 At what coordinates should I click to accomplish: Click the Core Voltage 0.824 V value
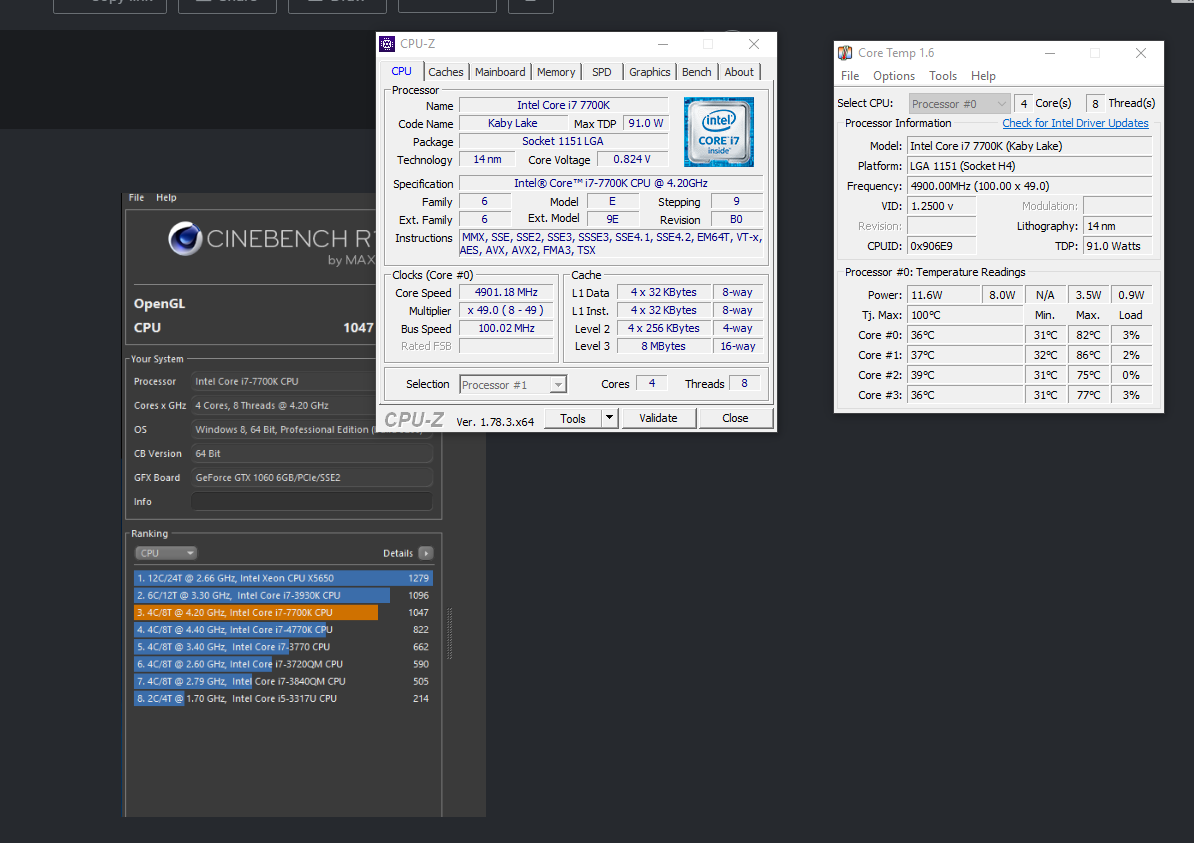tap(632, 159)
